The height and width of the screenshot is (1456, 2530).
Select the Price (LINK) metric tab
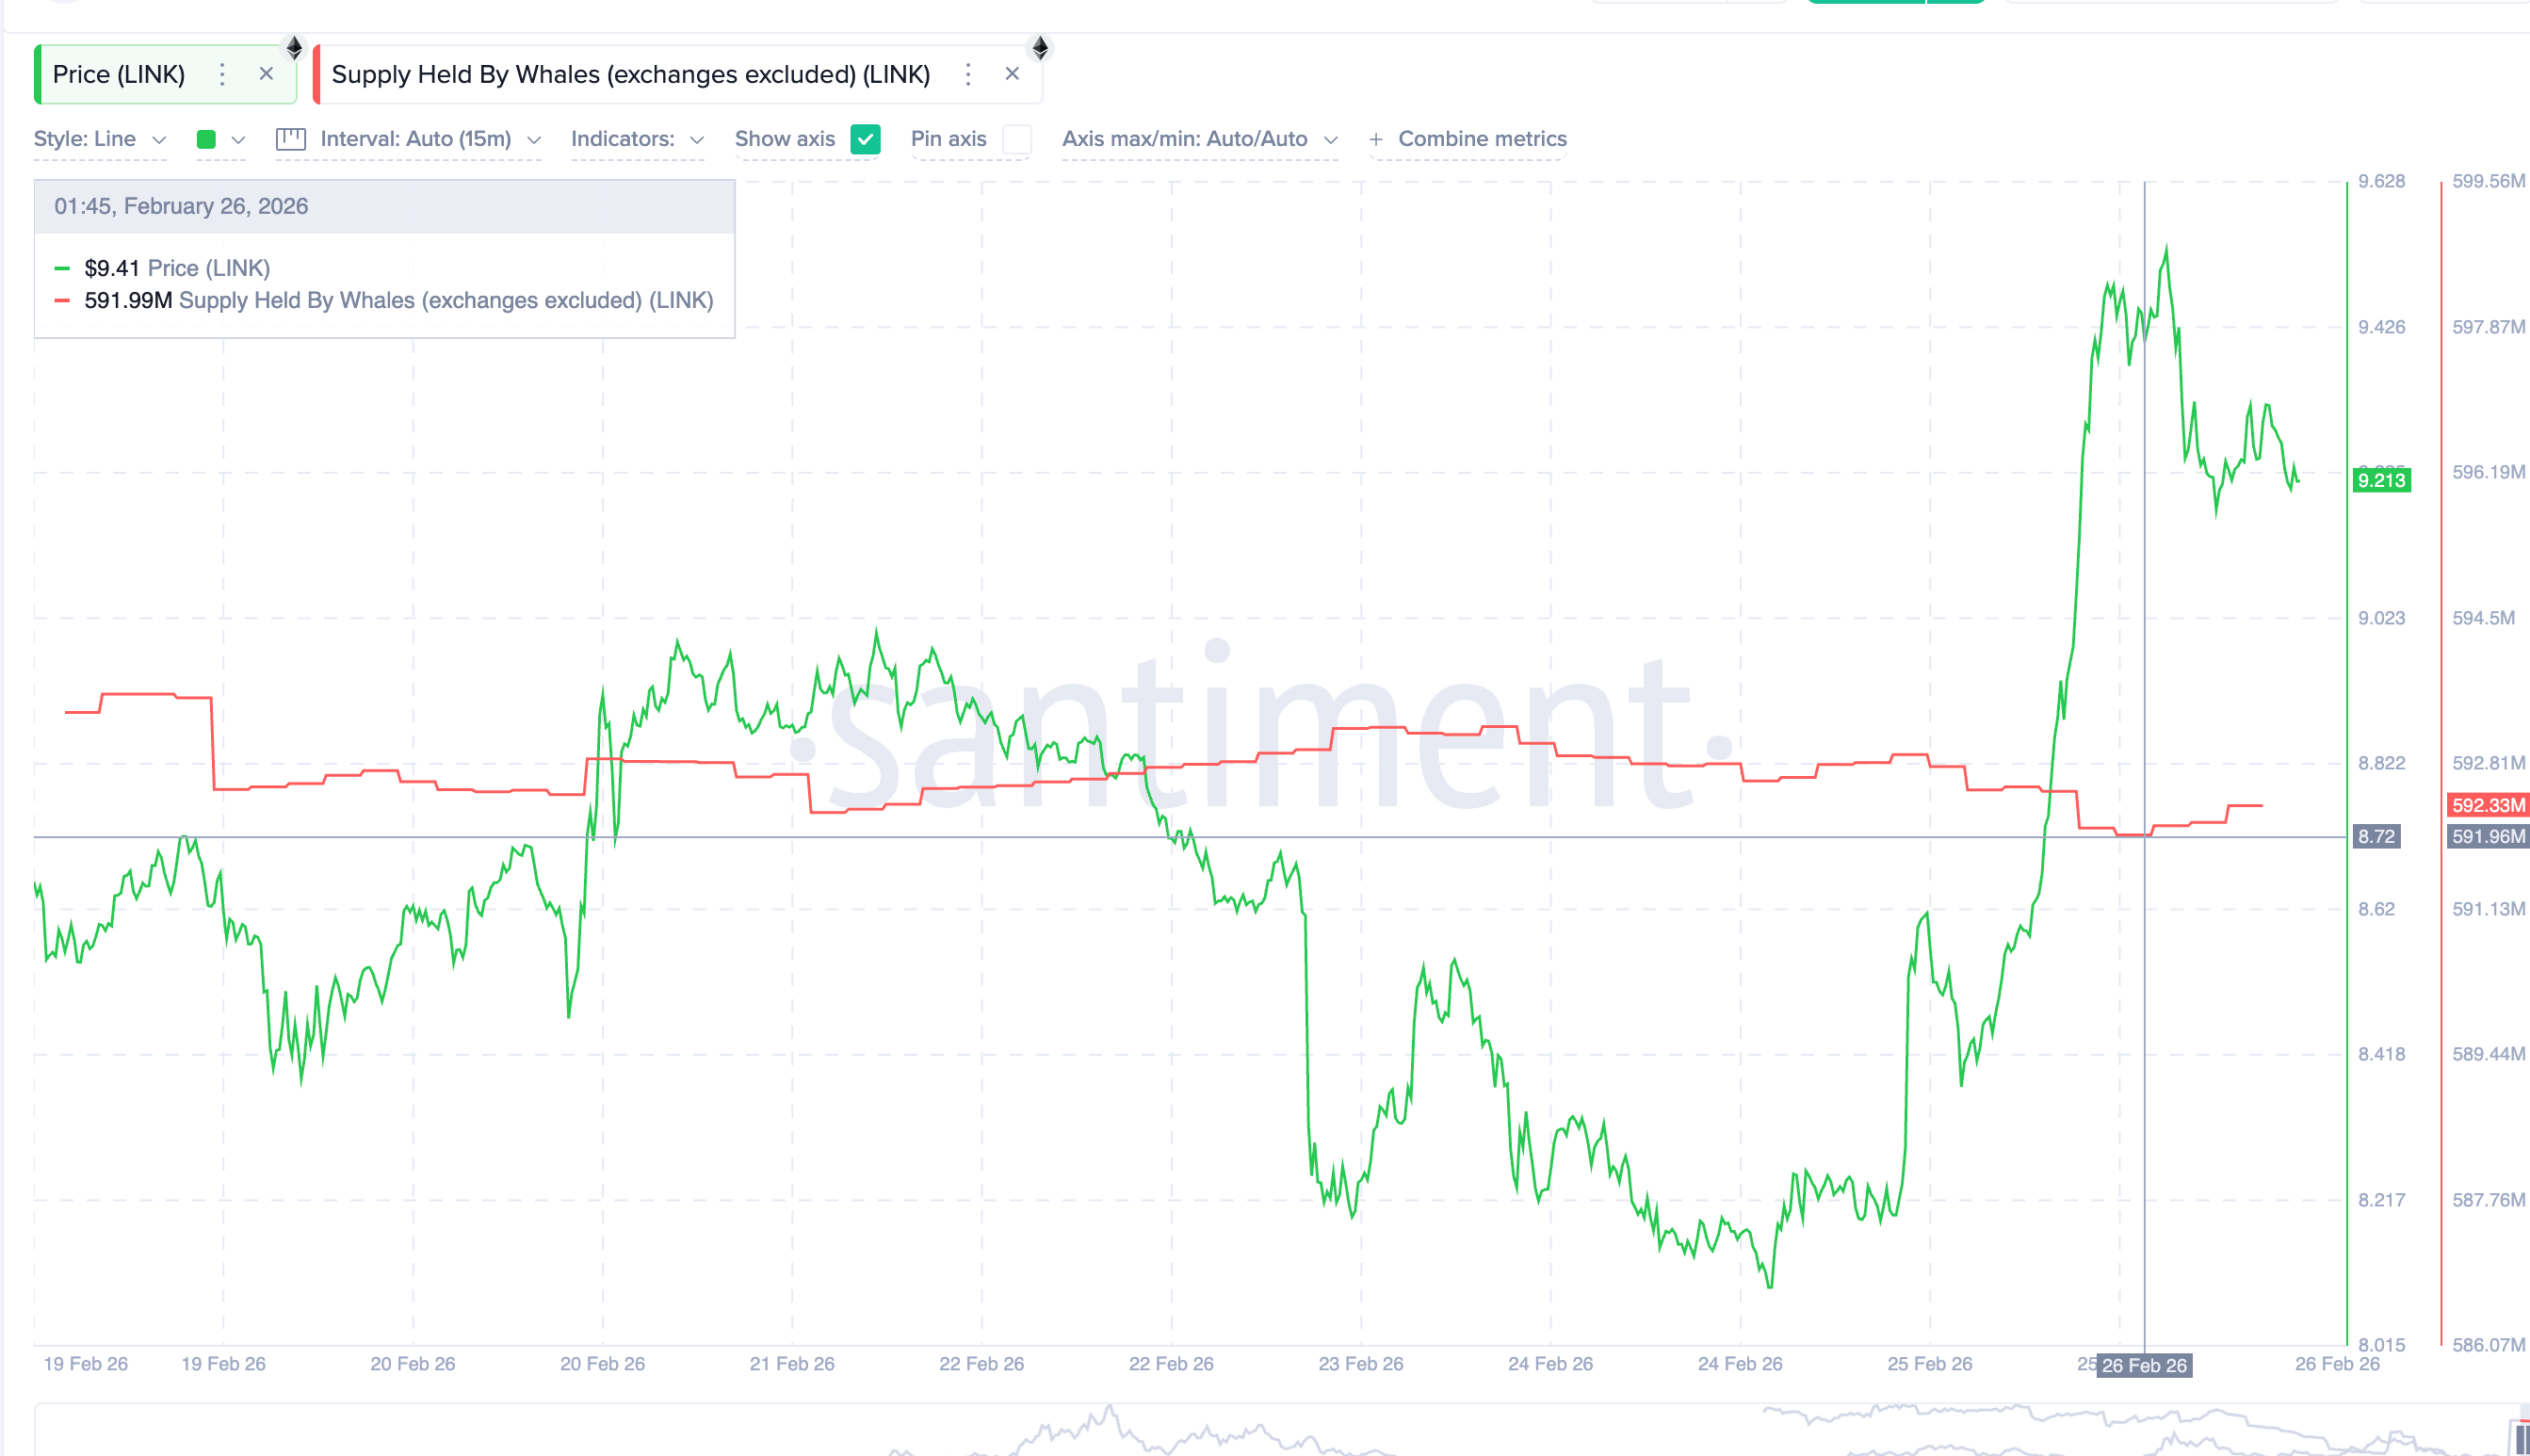click(119, 74)
